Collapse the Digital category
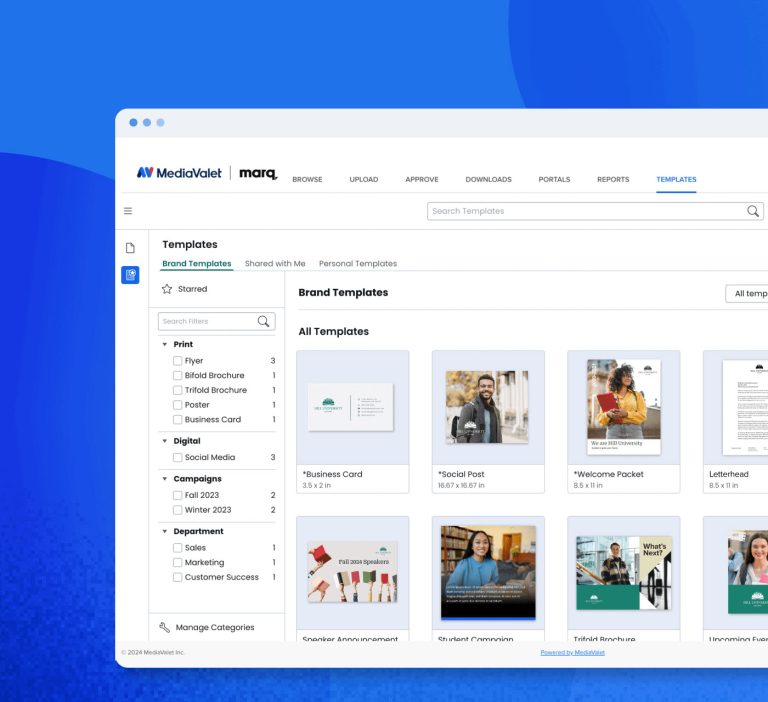 165,441
